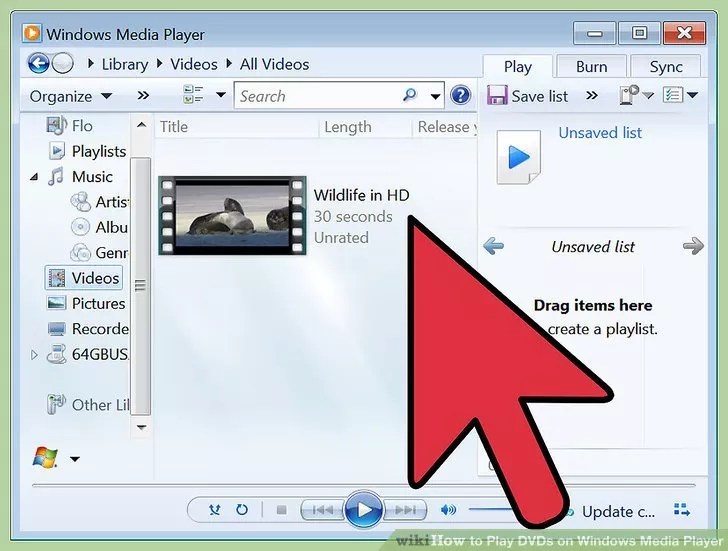Select All Videos in the breadcrumb

pos(274,64)
